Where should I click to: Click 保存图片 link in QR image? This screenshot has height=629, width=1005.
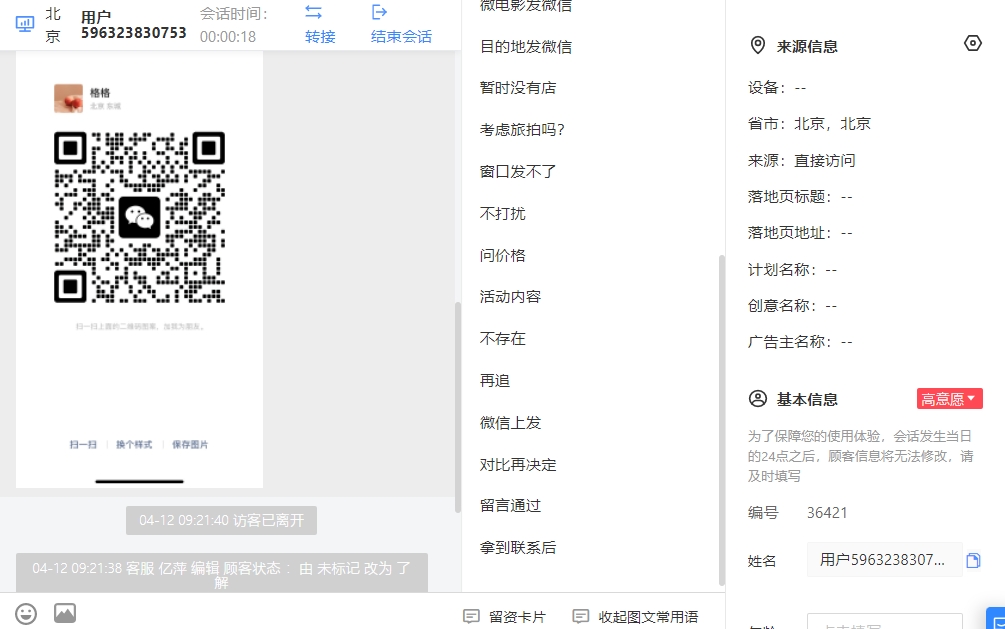[x=190, y=444]
